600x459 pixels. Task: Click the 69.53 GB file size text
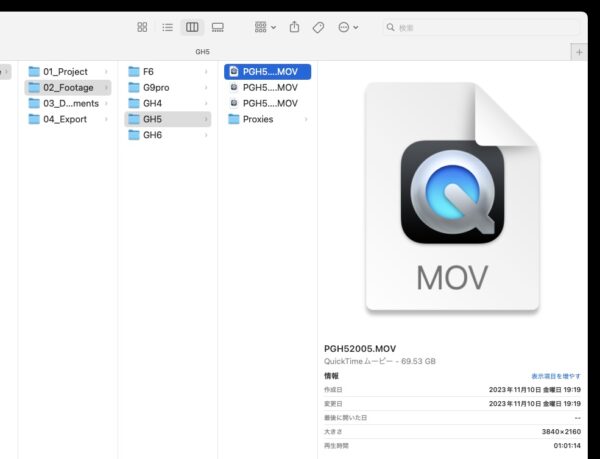[x=418, y=361]
